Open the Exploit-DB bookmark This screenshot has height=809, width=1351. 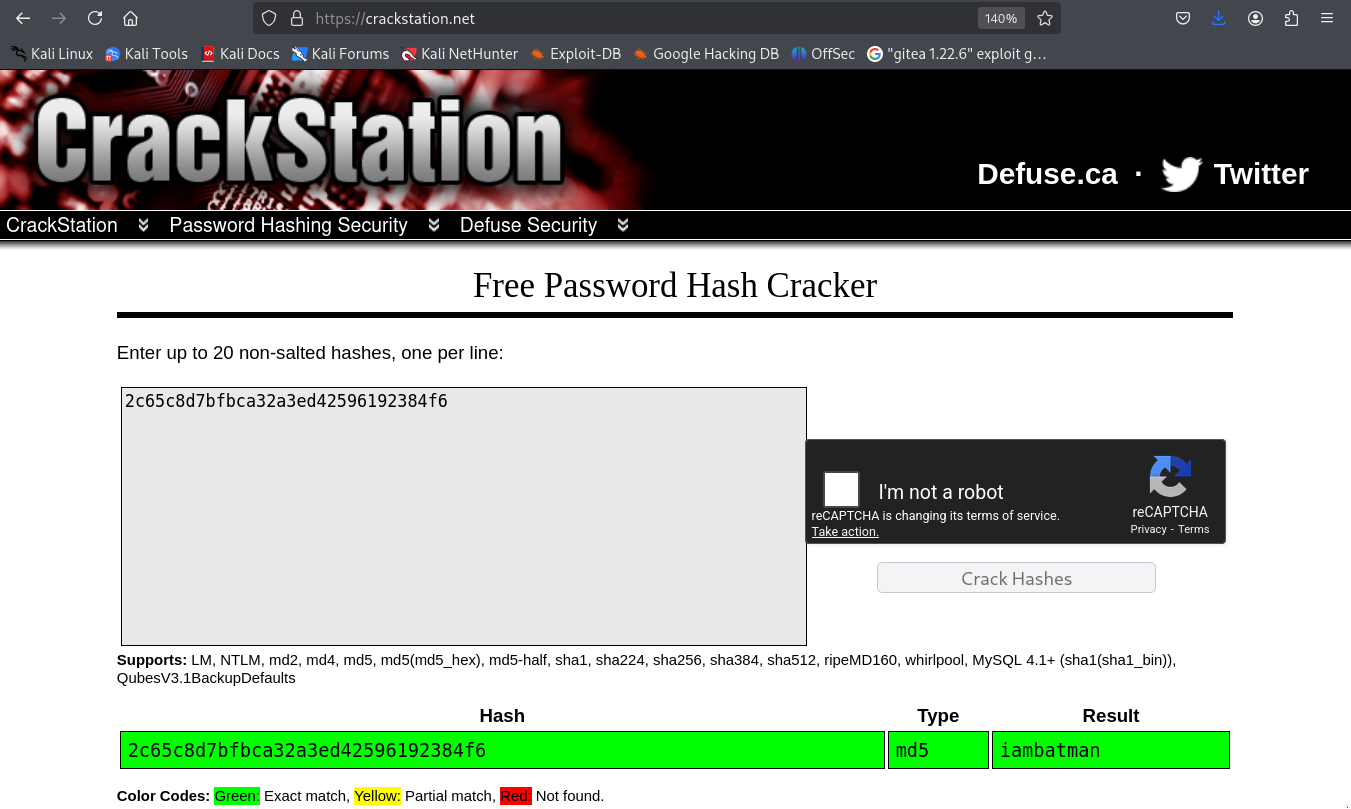coord(575,54)
